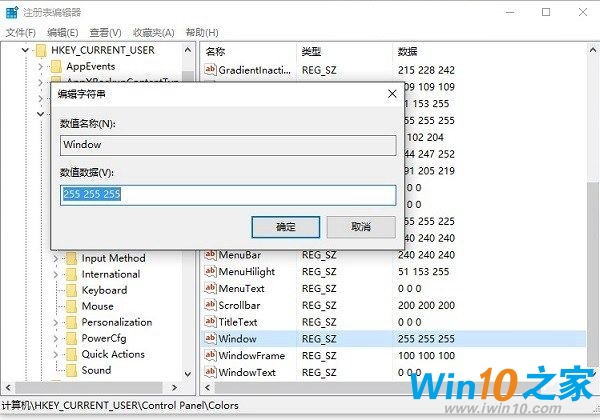Image resolution: width=600 pixels, height=420 pixels.
Task: Click tree pane scroll right arrow
Action: 174,387
